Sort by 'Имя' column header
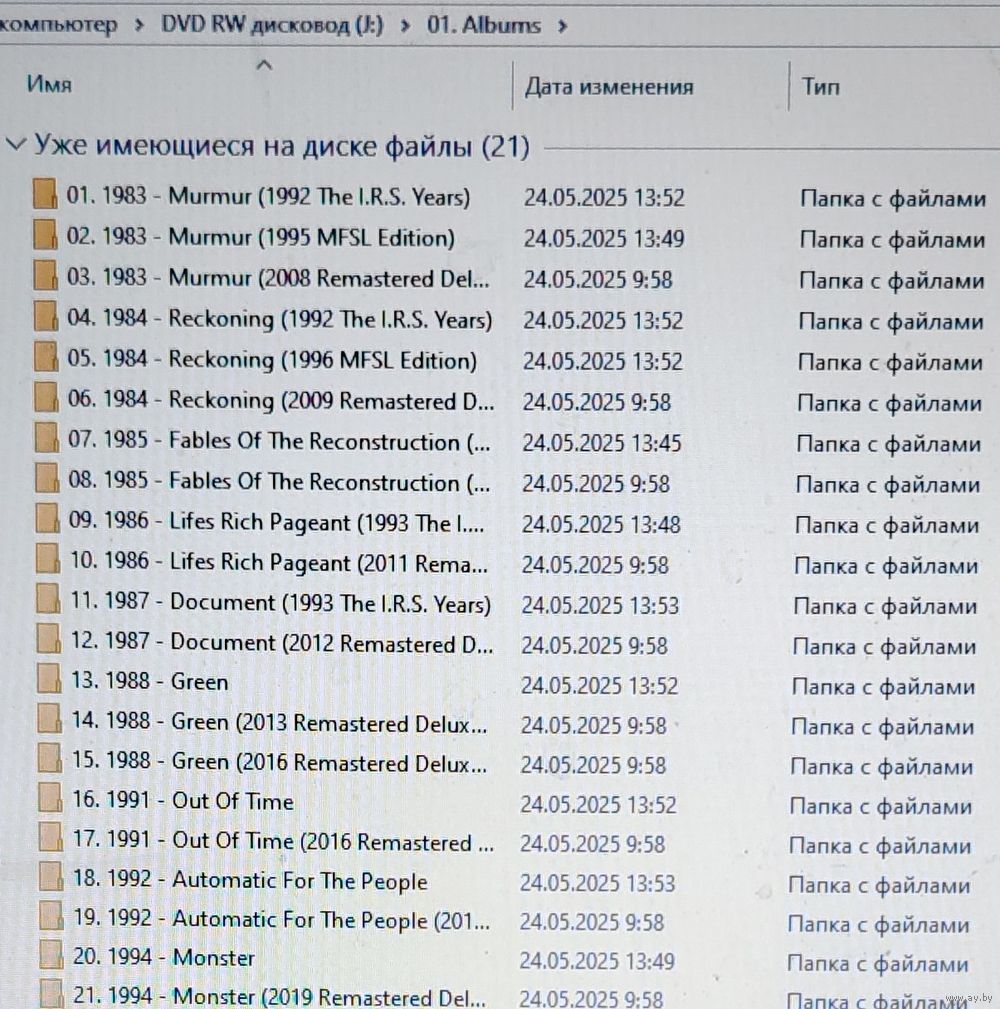Screen dimensions: 1000x1009 pos(49,84)
